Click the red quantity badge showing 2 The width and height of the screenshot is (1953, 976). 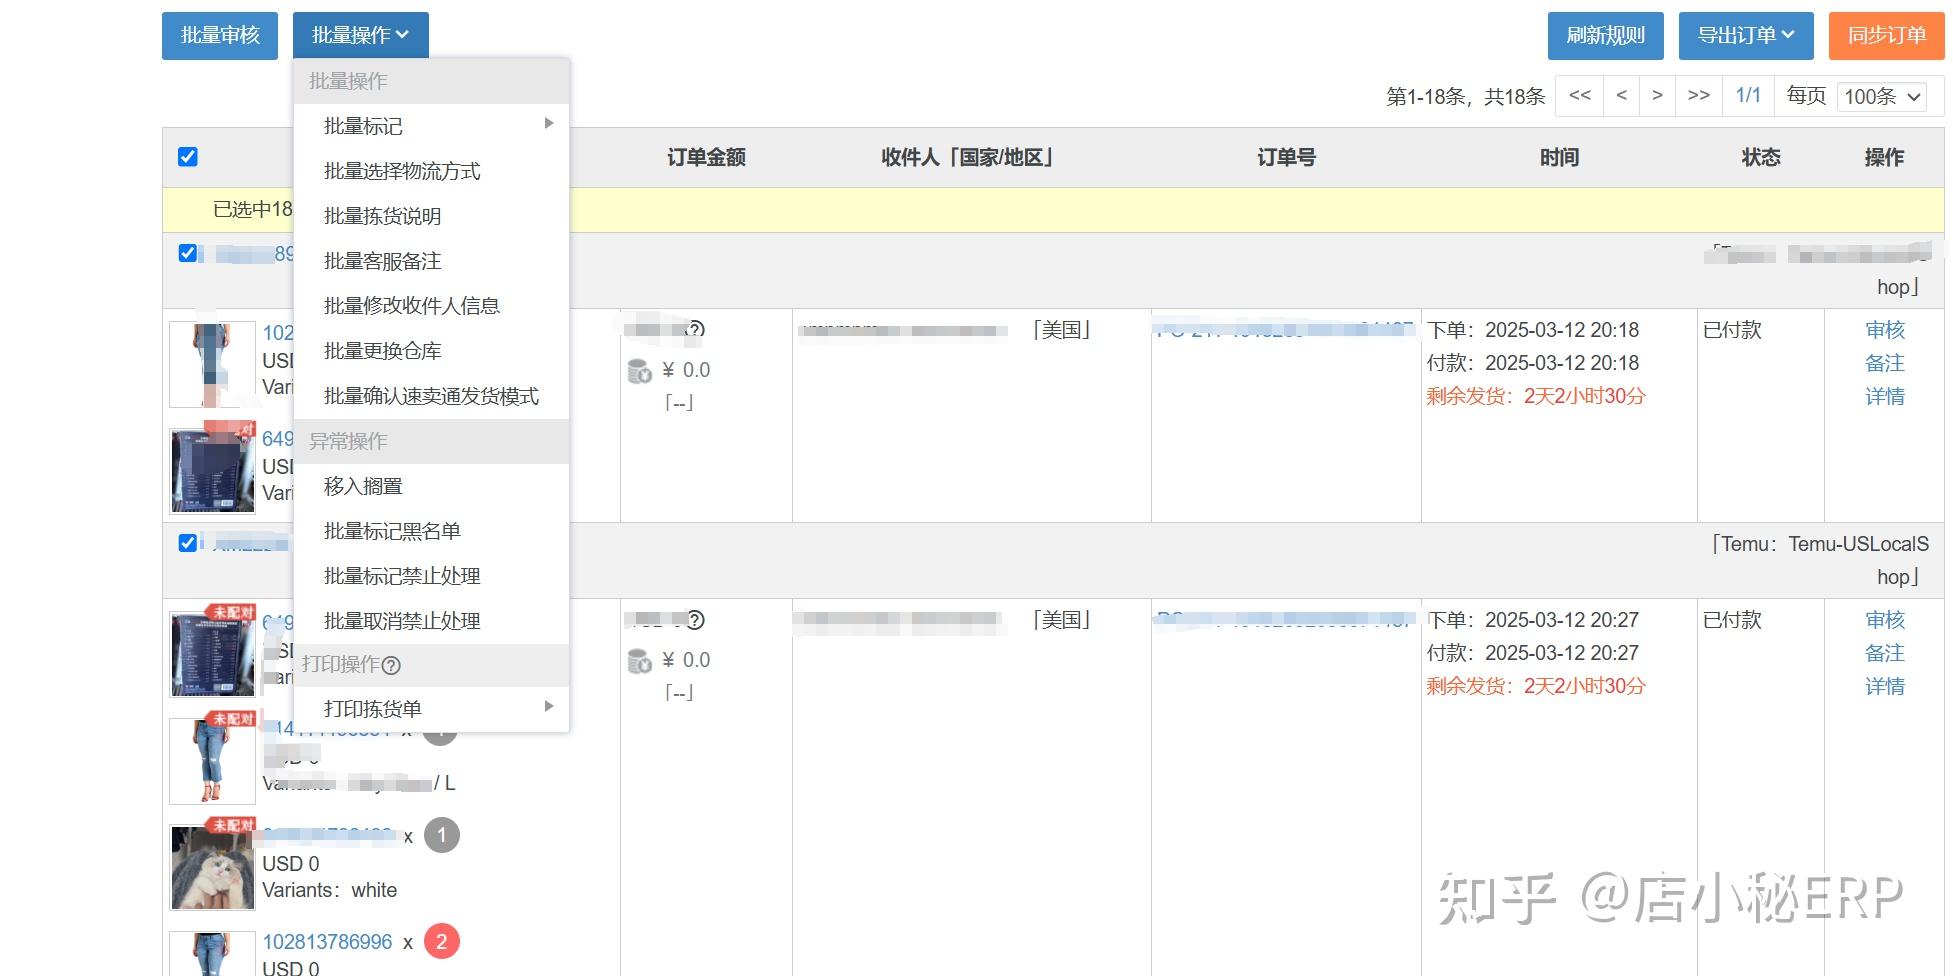tap(441, 941)
